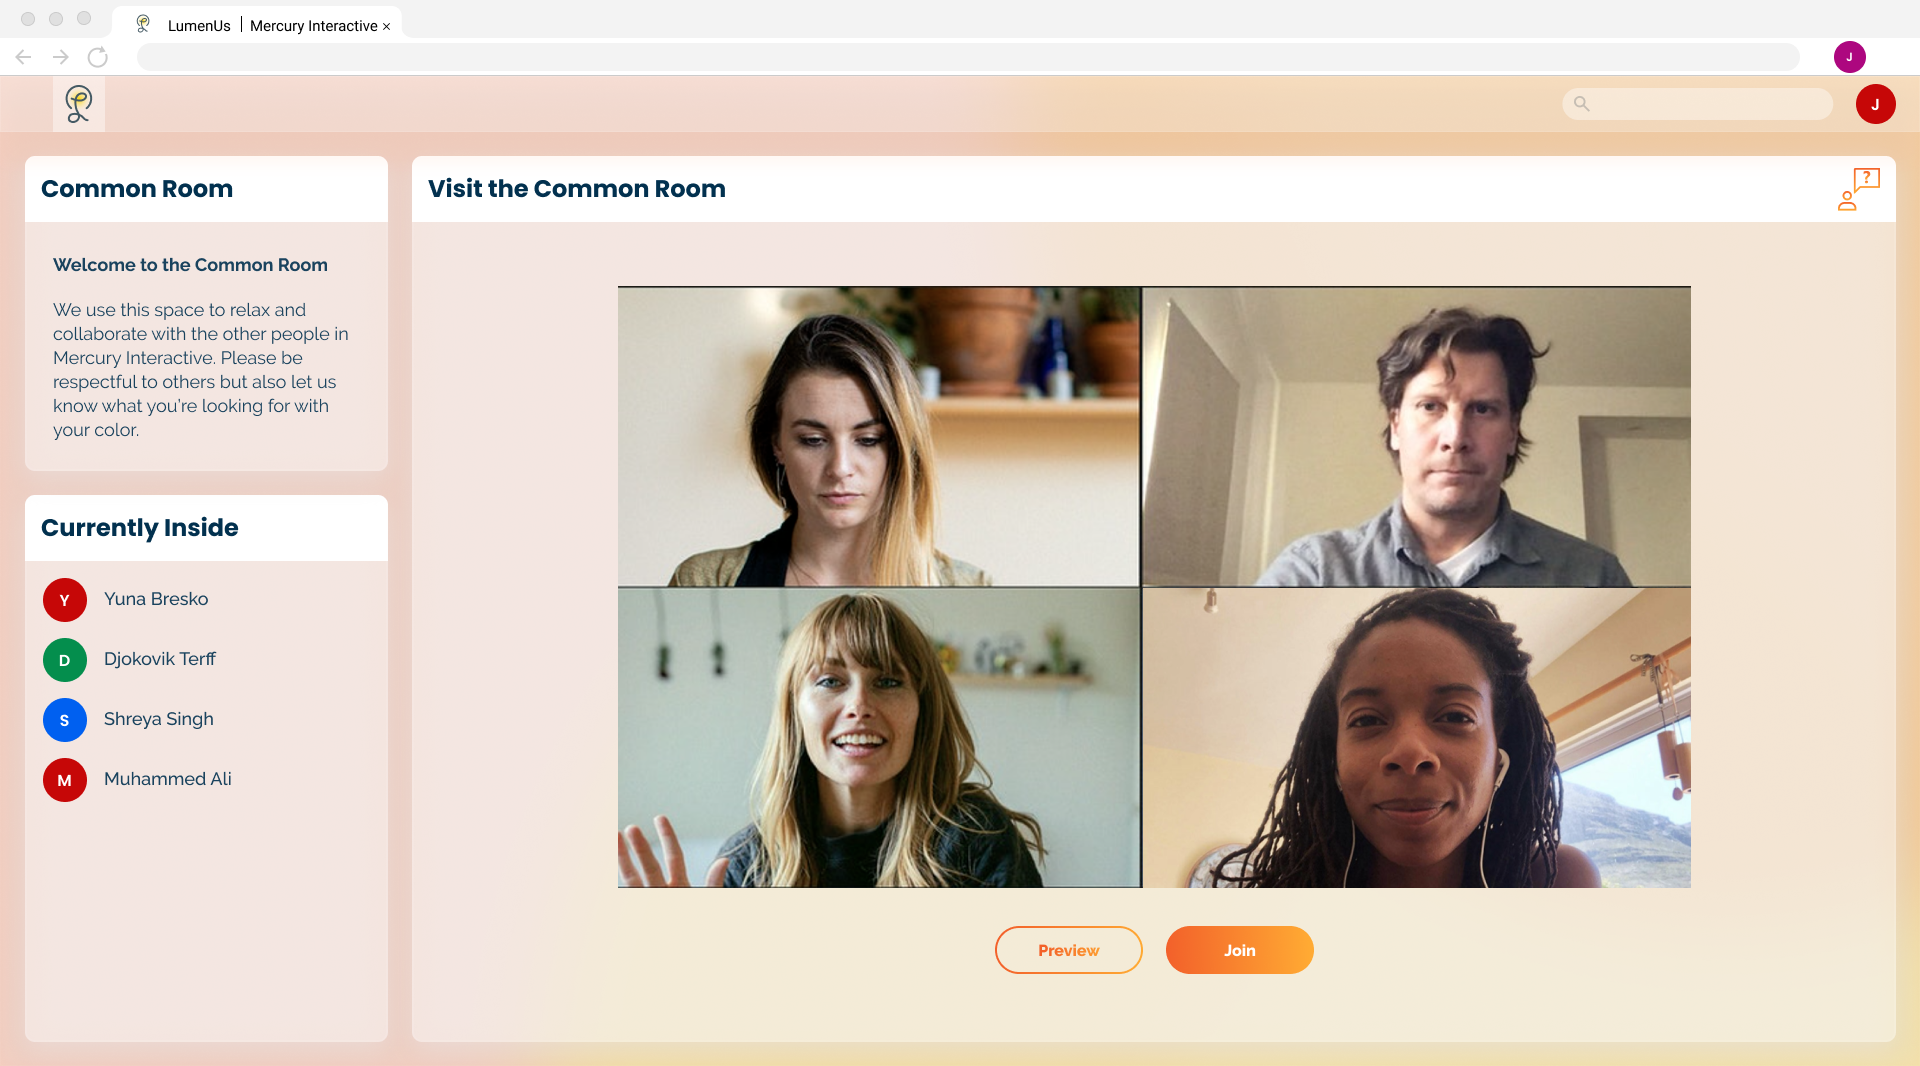Close the Mercury Interactive browser tab
The height and width of the screenshot is (1066, 1920).
click(386, 27)
